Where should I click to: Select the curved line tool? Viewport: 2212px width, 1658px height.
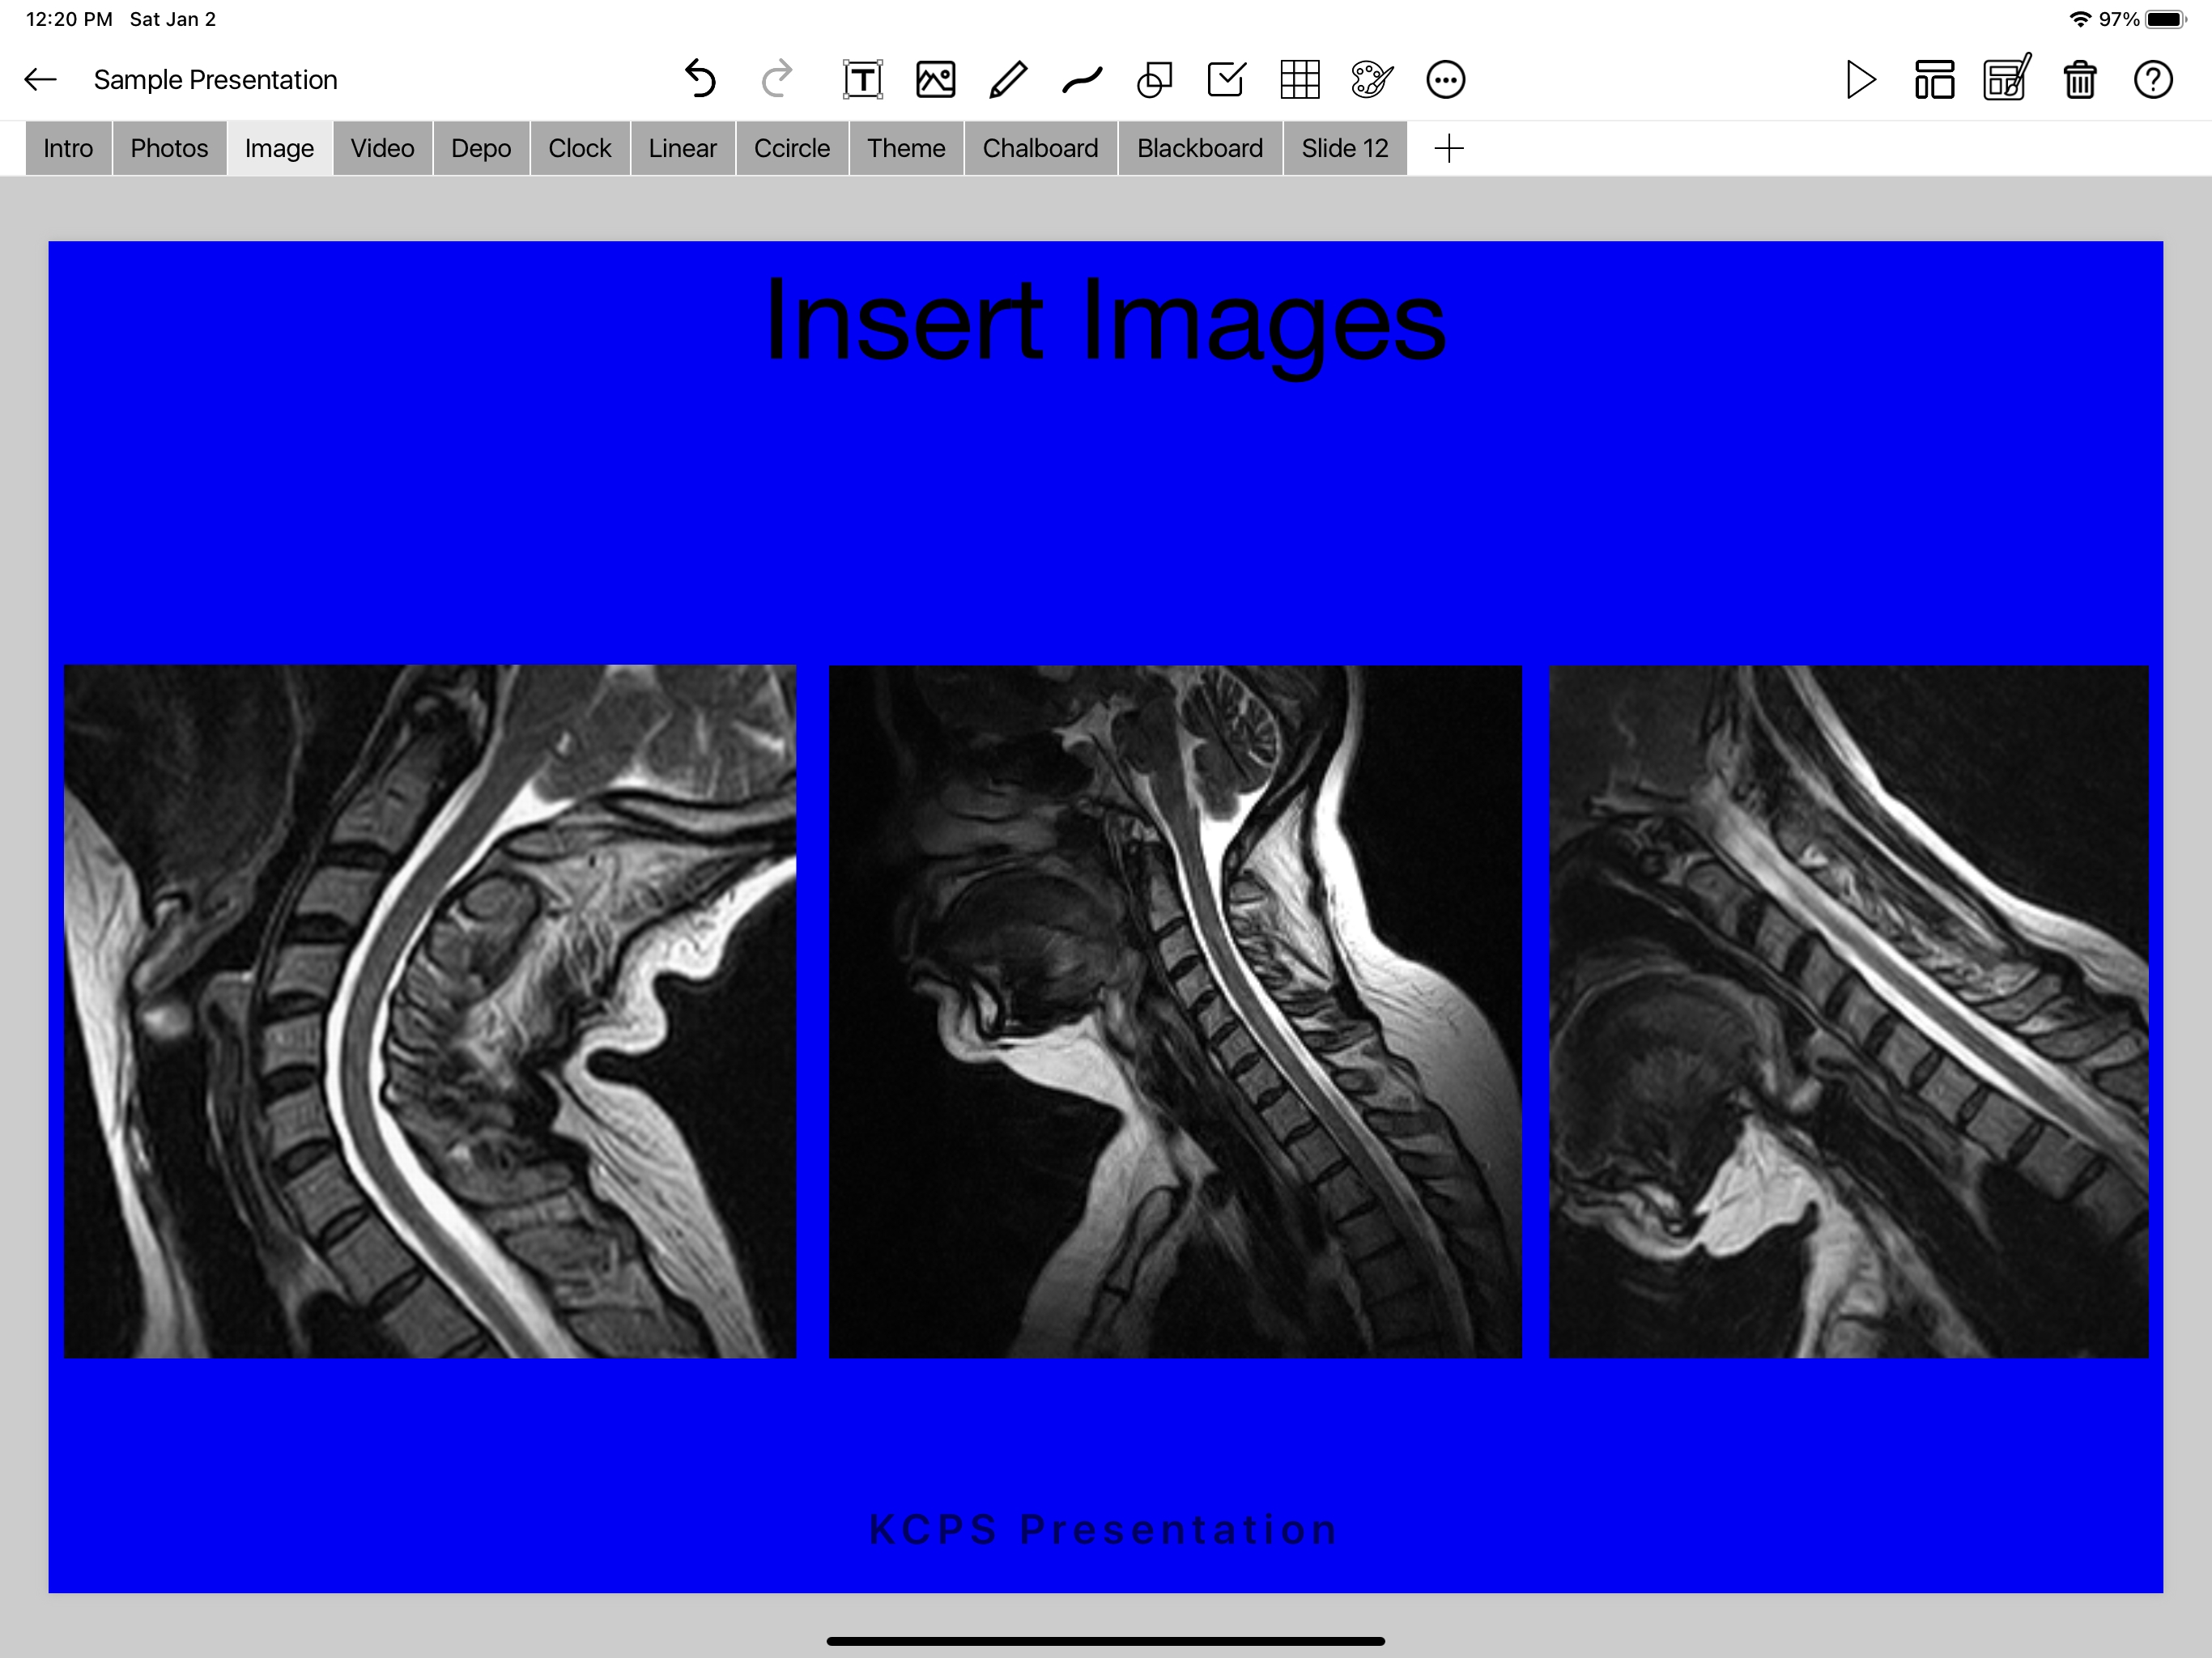click(x=1082, y=80)
